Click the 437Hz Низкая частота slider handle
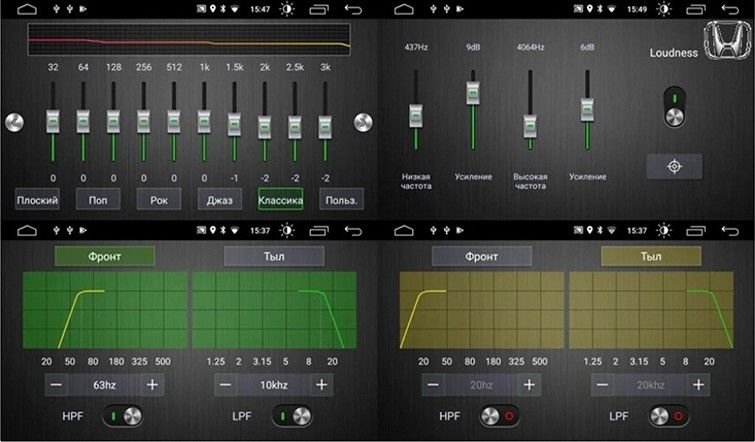This screenshot has height=442, width=755. tap(416, 116)
